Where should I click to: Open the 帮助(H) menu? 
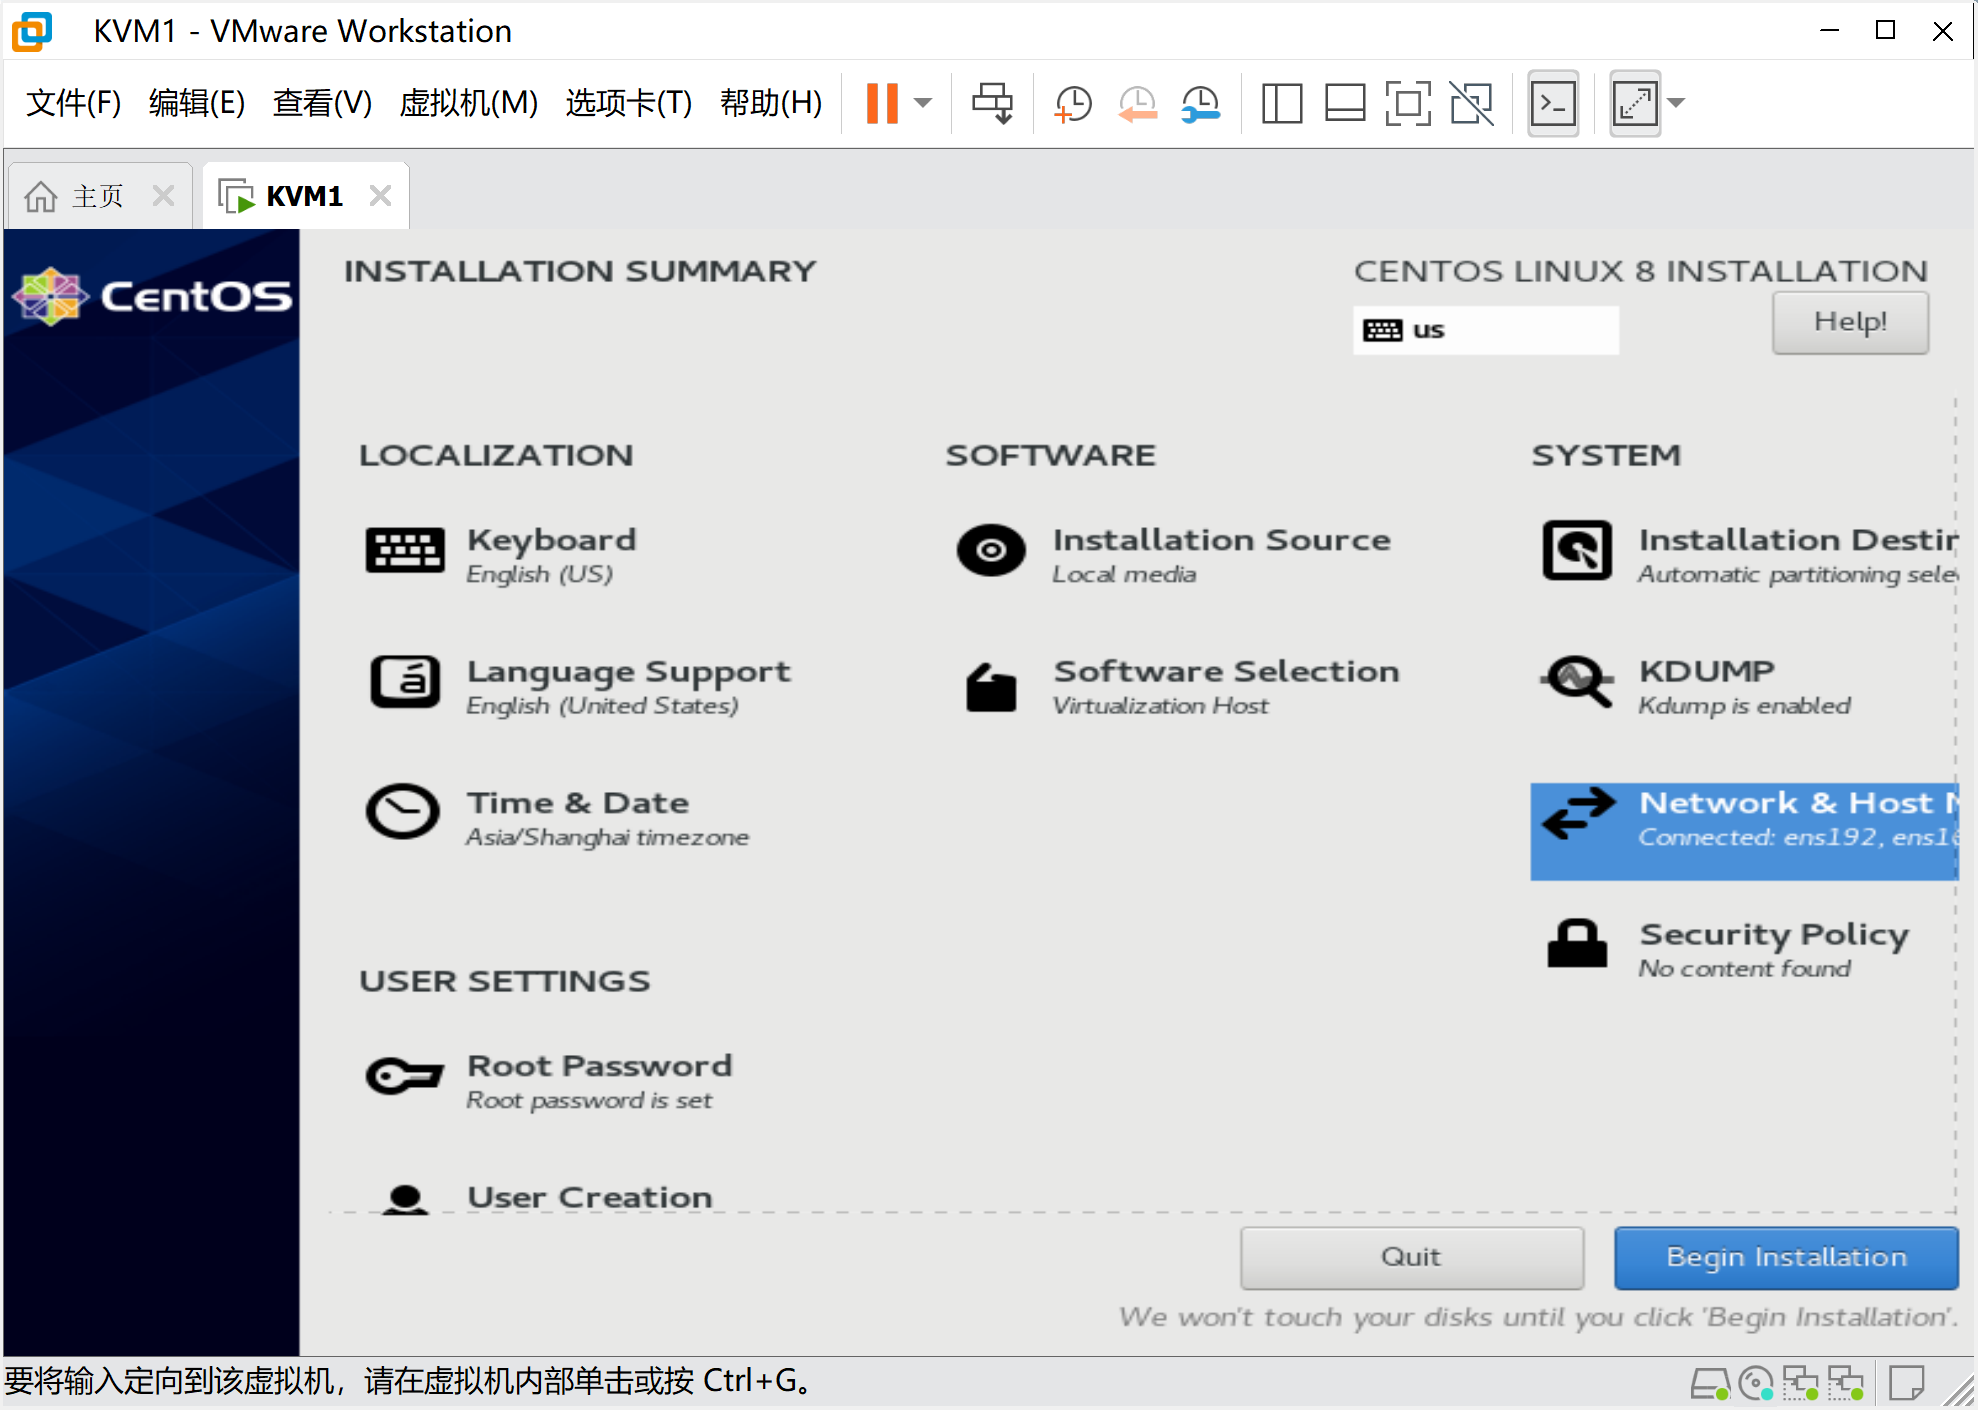771,102
